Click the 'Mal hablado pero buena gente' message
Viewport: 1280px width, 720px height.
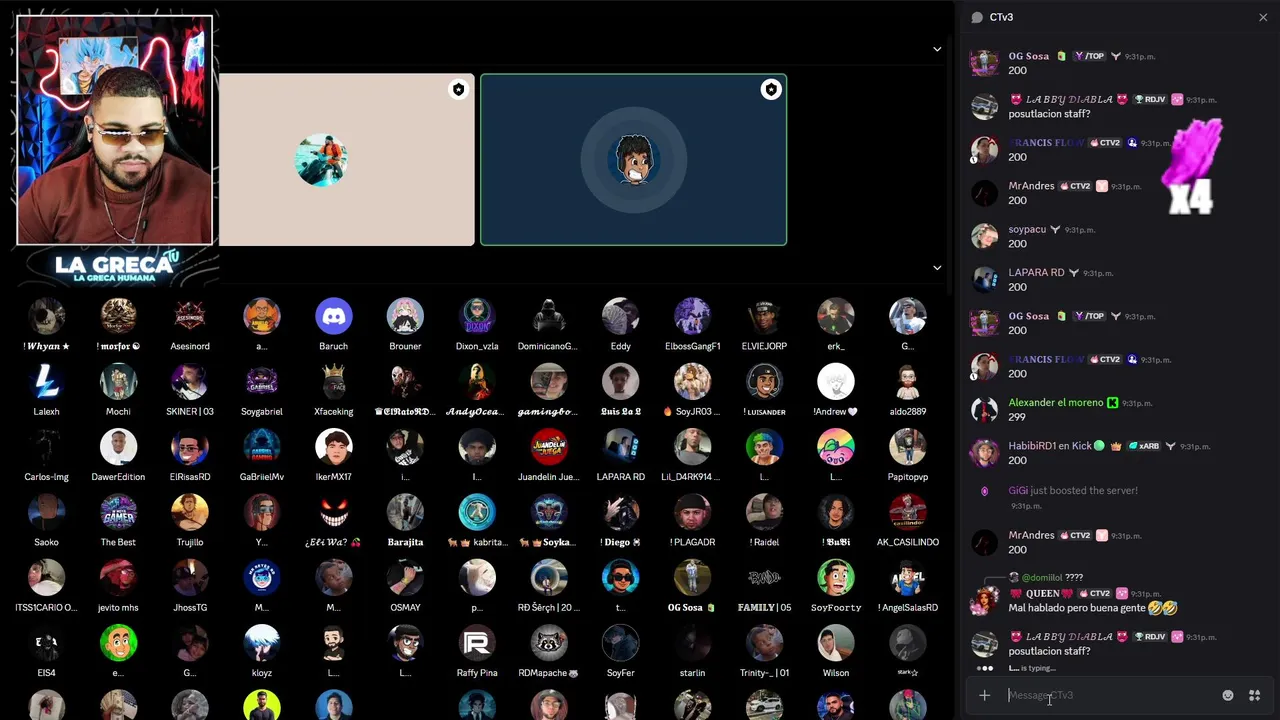pyautogui.click(x=1092, y=607)
